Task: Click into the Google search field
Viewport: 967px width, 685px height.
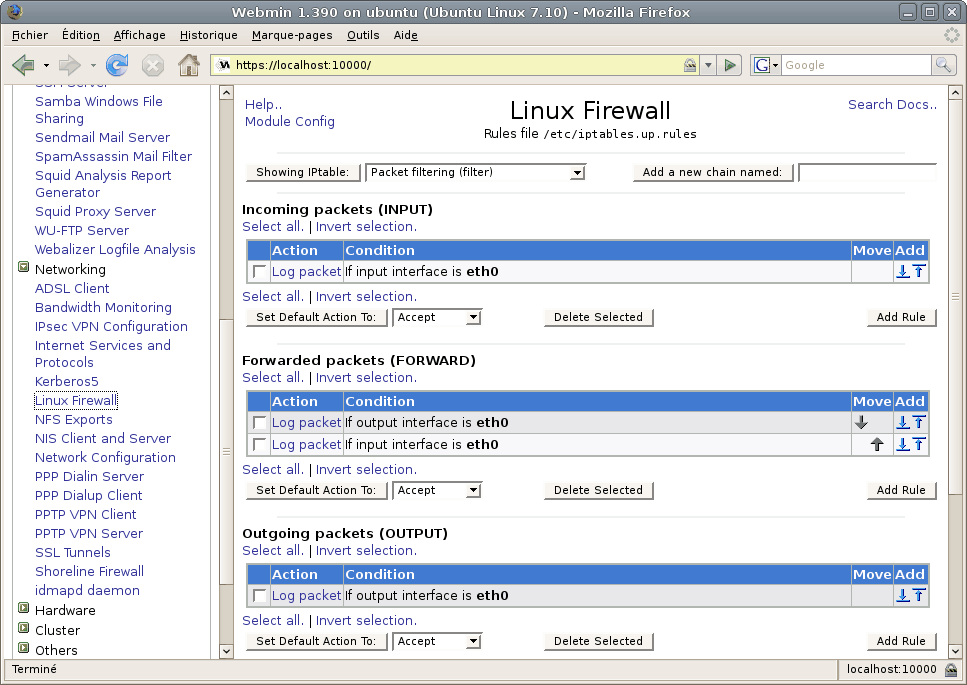Action: [857, 65]
